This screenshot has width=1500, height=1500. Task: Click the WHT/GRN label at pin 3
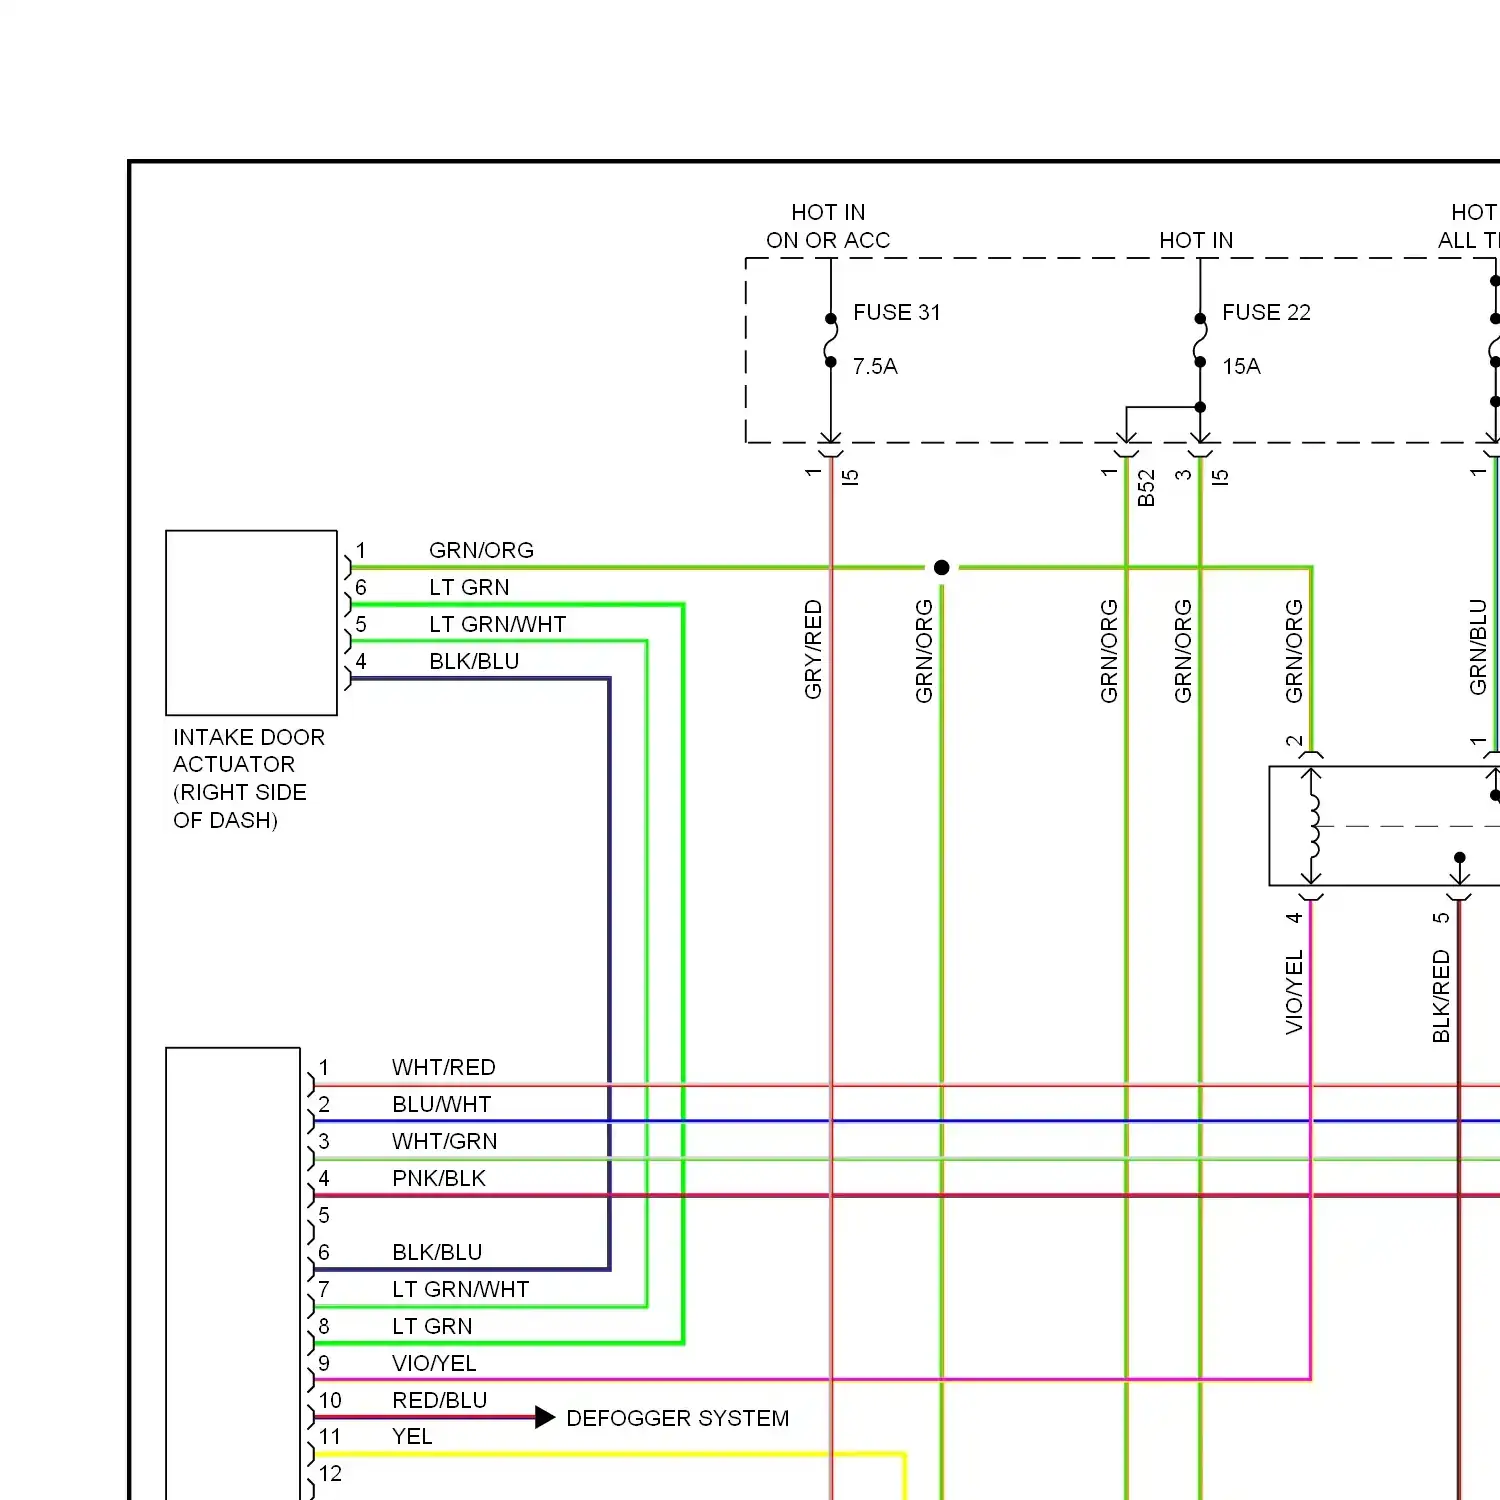(444, 1141)
